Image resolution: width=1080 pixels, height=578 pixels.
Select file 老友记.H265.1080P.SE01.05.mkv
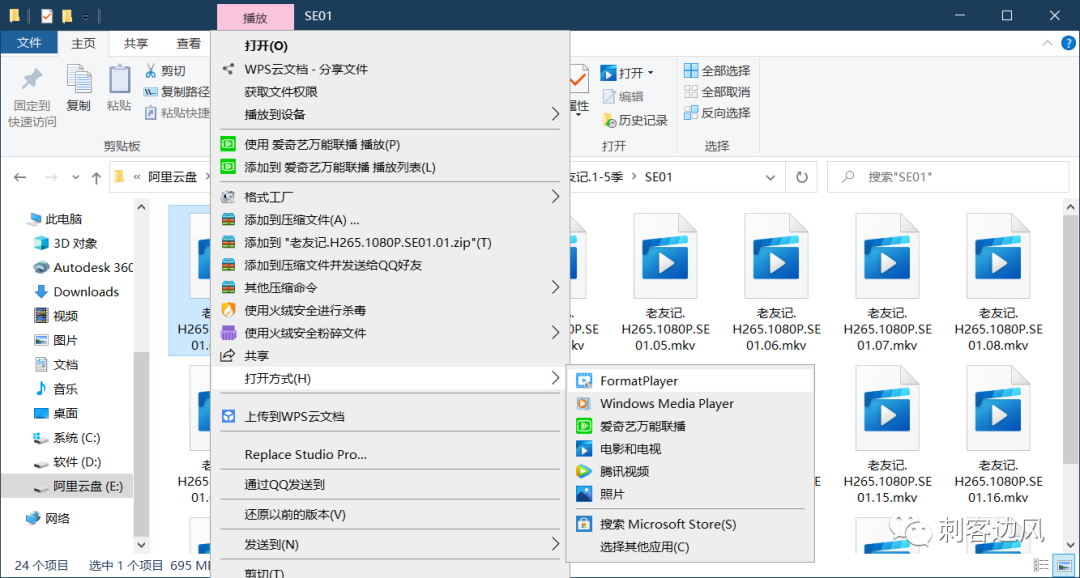pos(665,282)
